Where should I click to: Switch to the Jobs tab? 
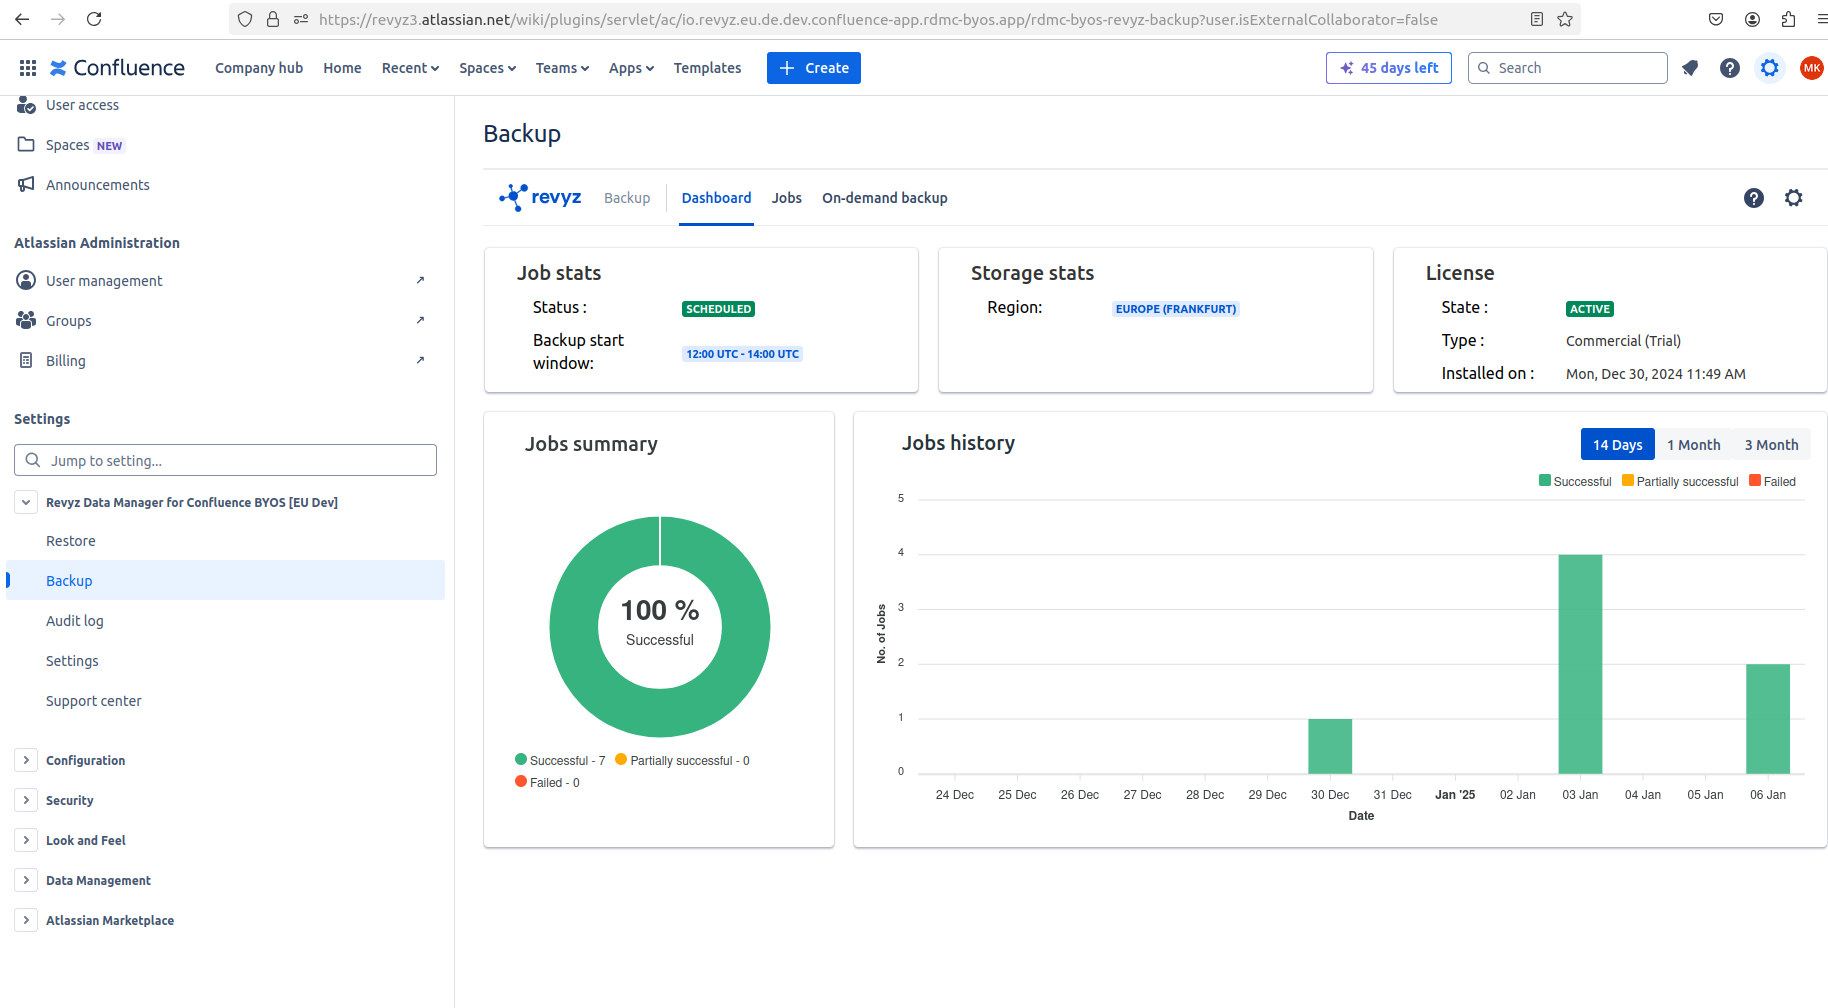(x=787, y=198)
